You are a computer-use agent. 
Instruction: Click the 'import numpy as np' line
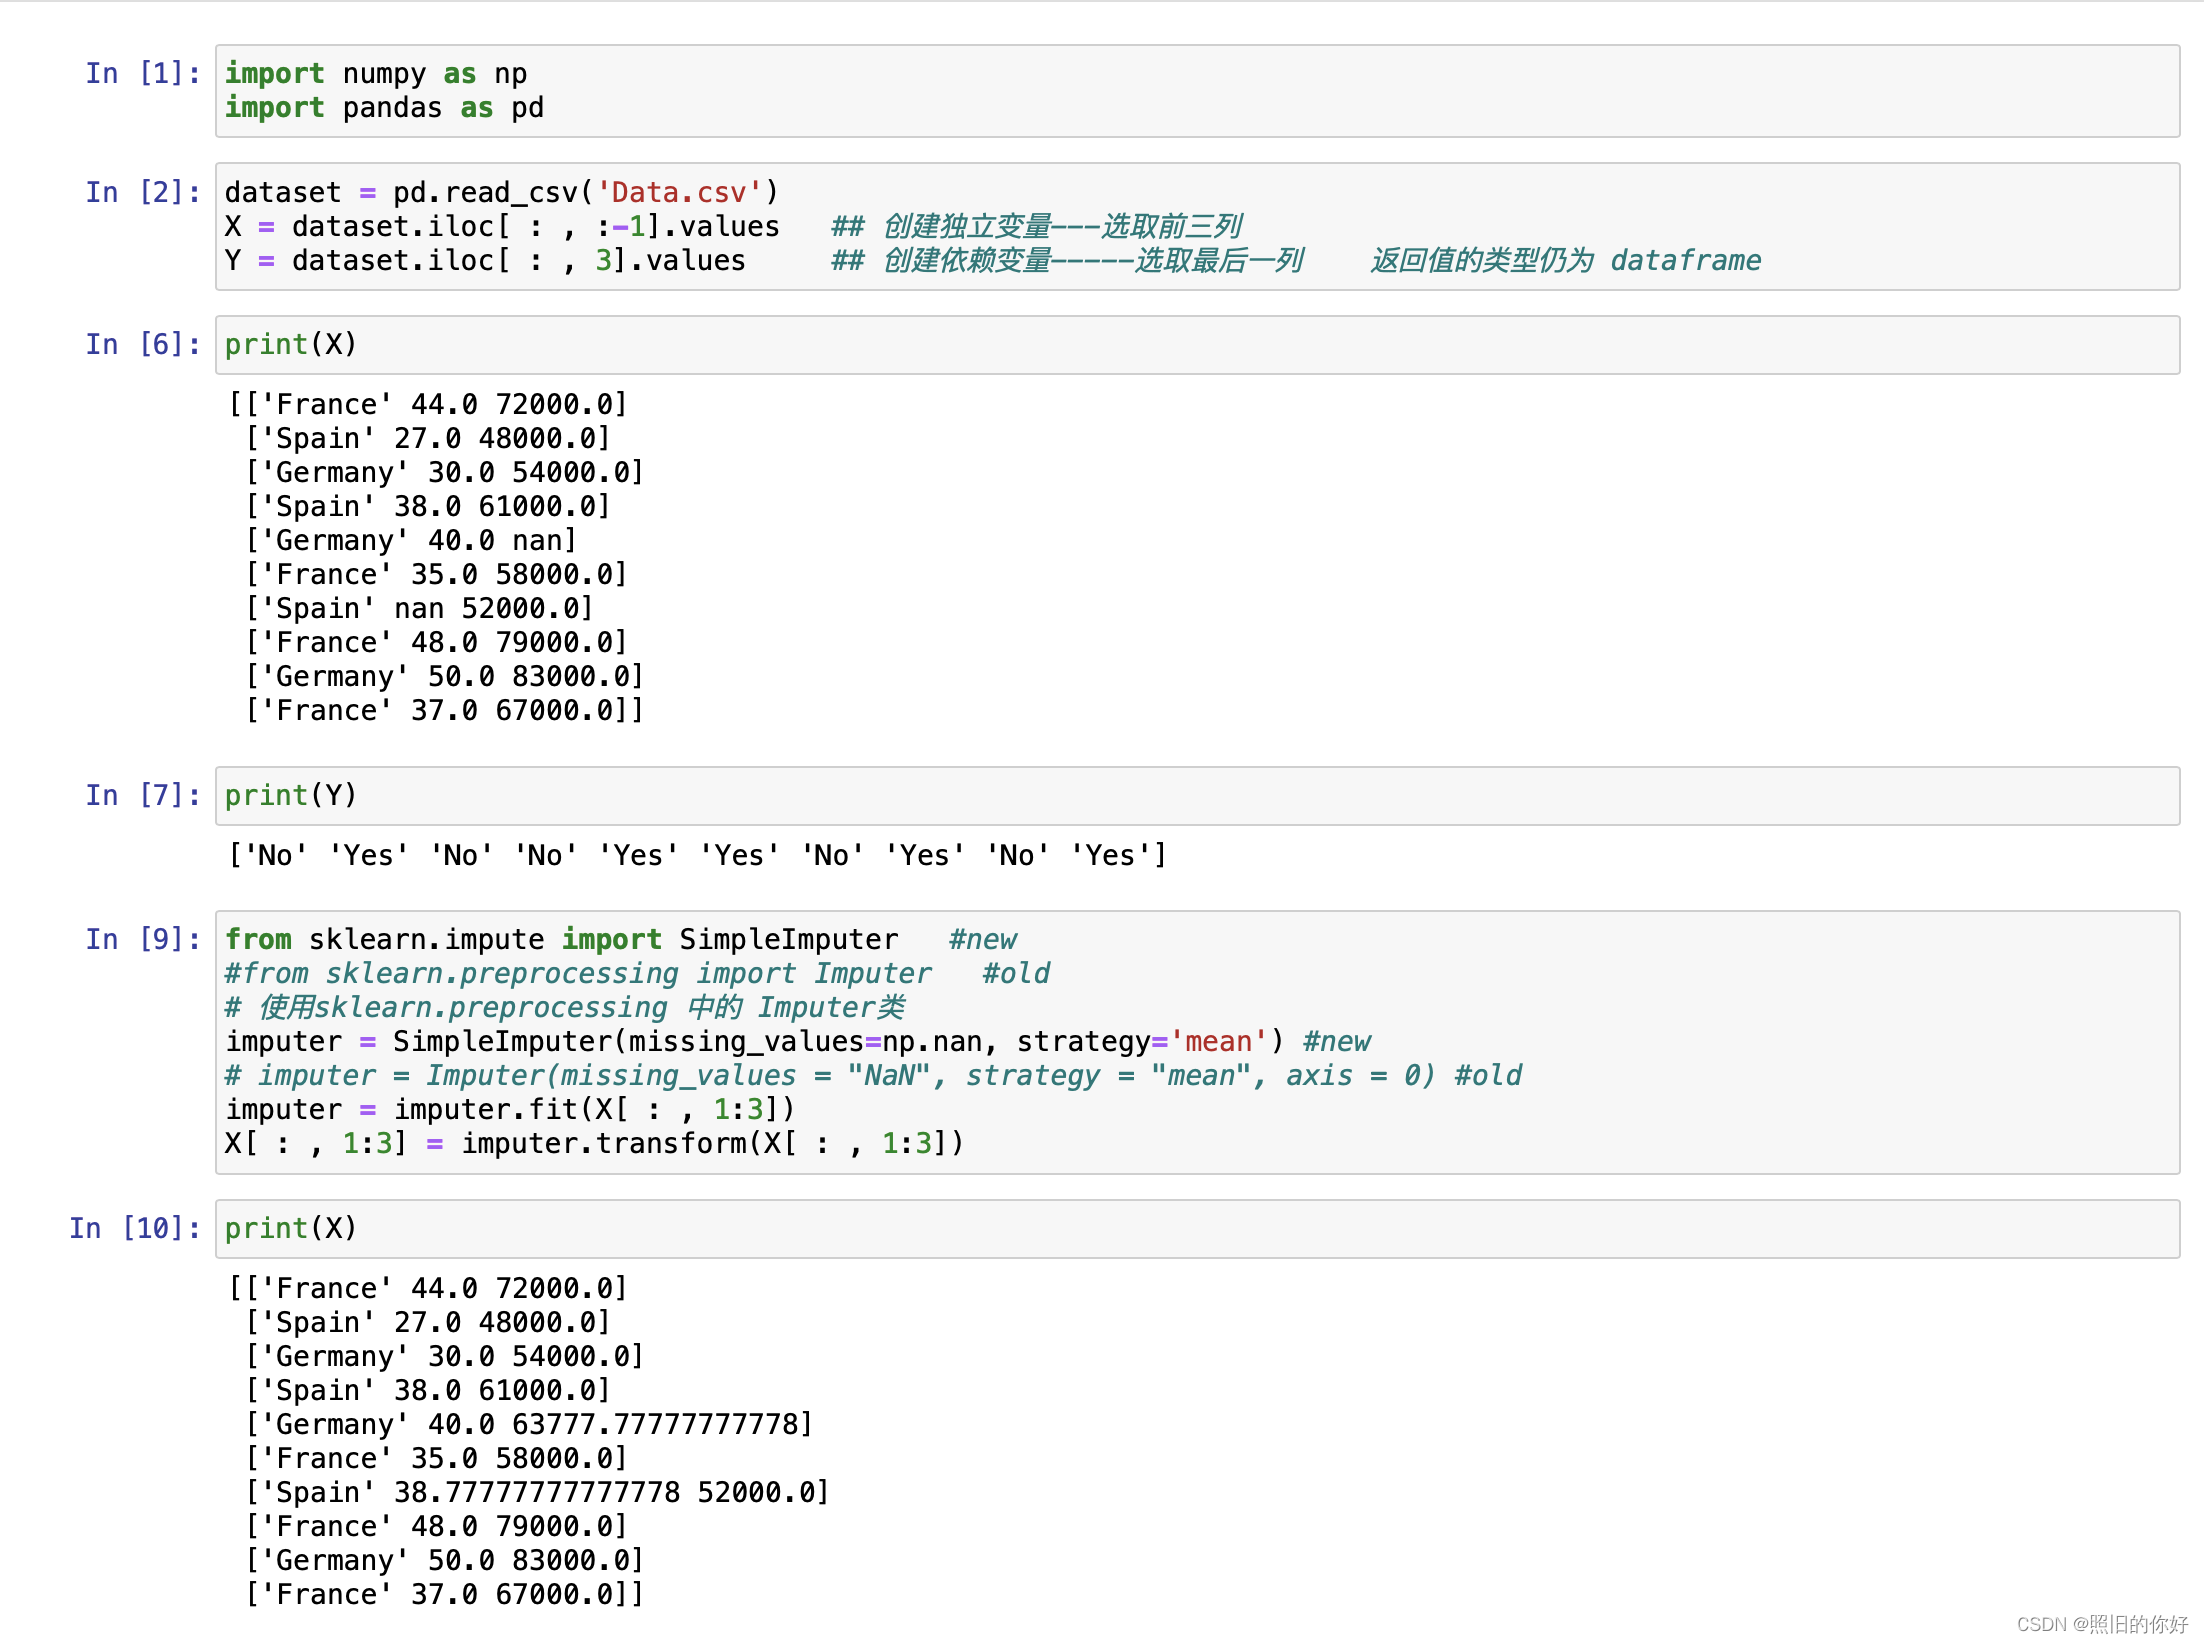pos(376,74)
